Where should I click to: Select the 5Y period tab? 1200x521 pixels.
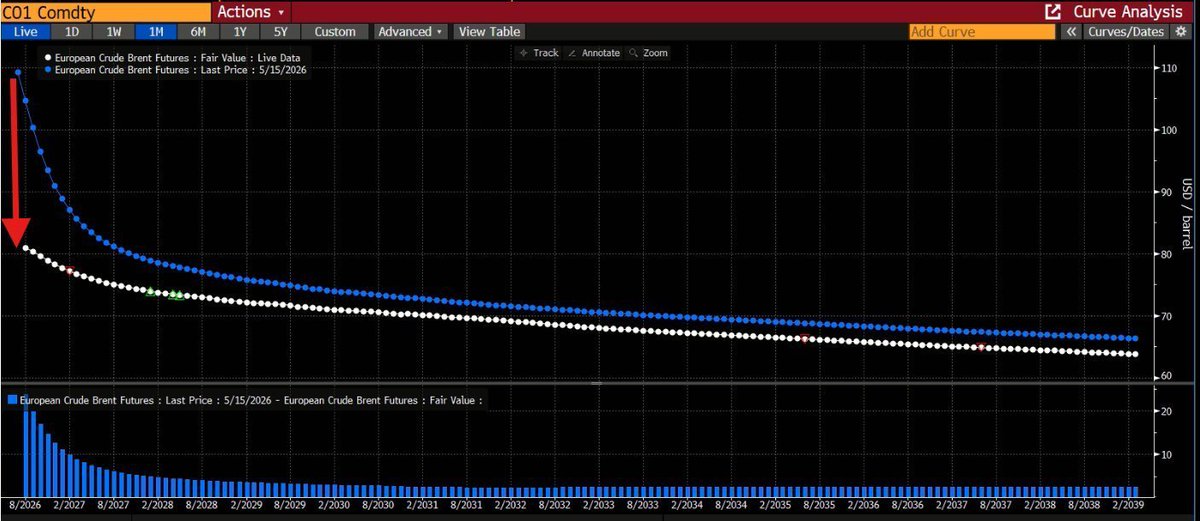pyautogui.click(x=278, y=31)
